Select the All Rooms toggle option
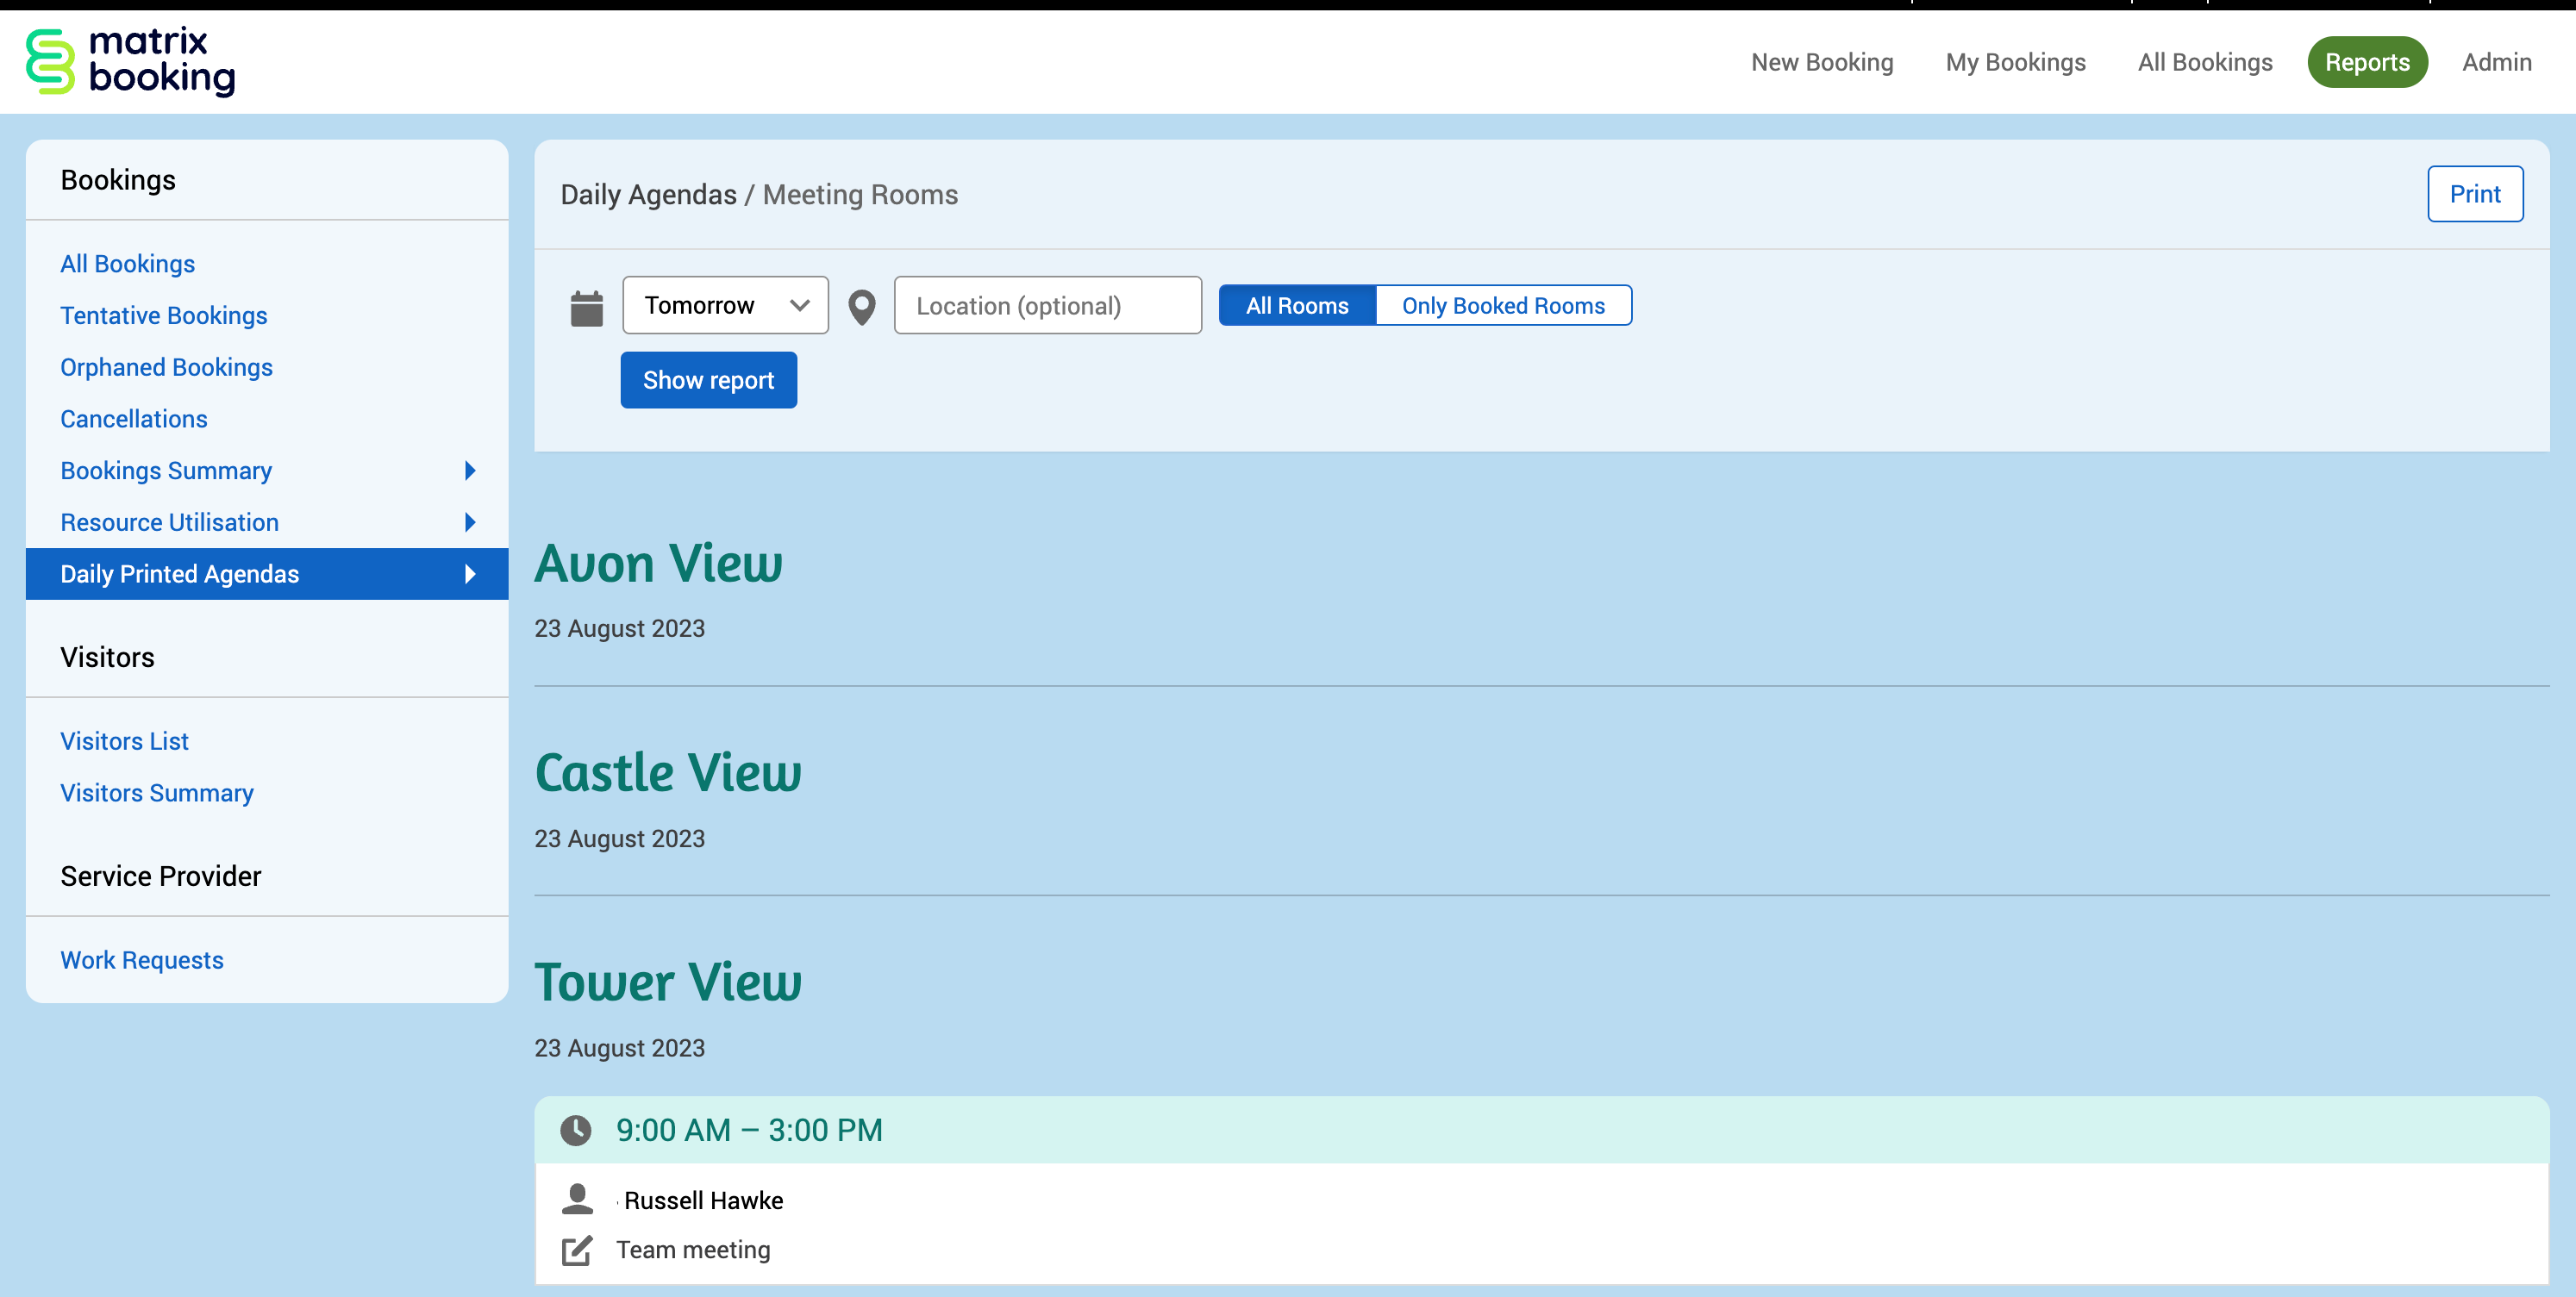The width and height of the screenshot is (2576, 1297). [x=1296, y=306]
